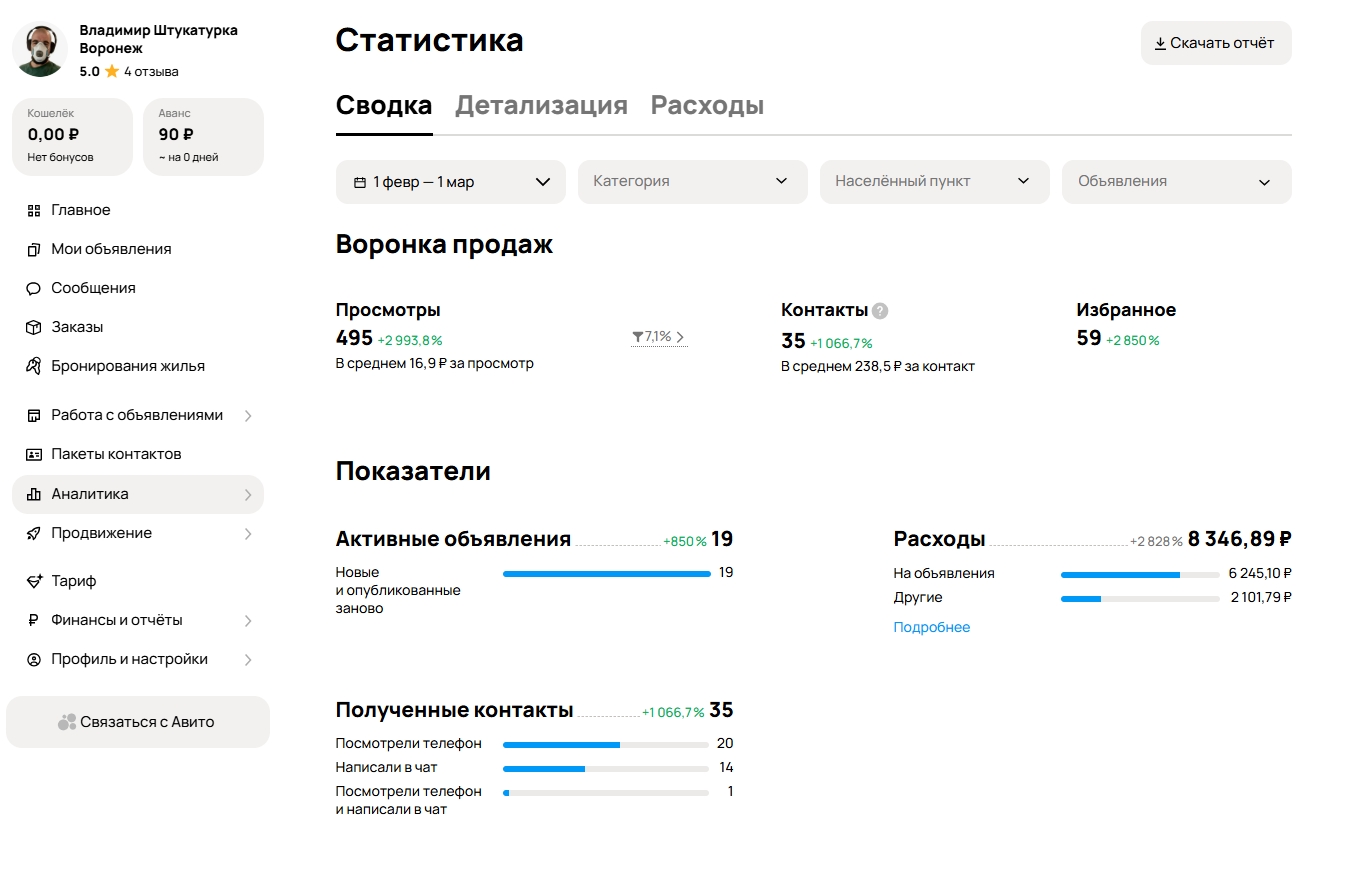Open the date range dropdown 1 февр — 1 мар
The height and width of the screenshot is (870, 1349).
pos(450,182)
